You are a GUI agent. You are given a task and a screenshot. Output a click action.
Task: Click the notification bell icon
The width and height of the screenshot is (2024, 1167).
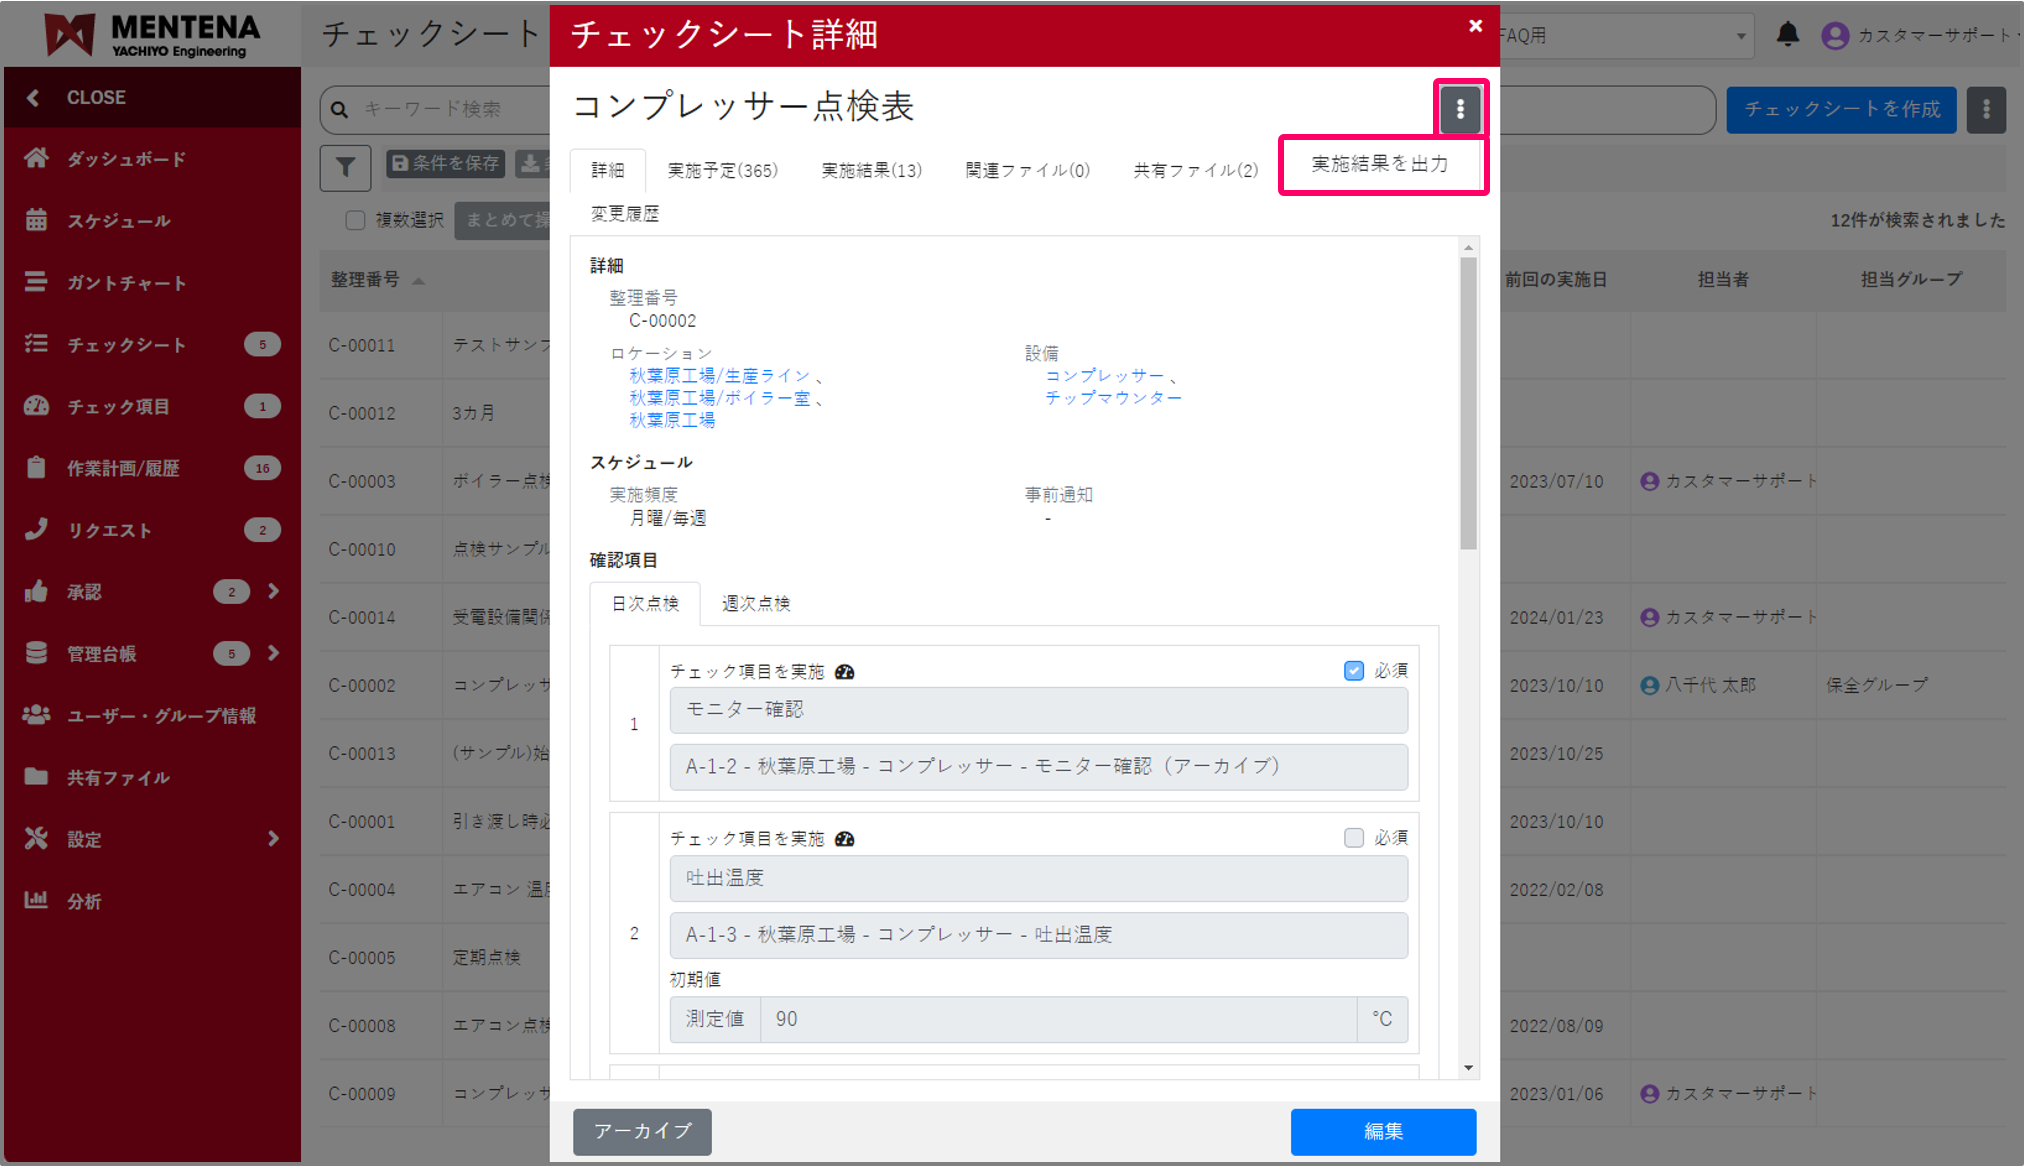[x=1789, y=33]
